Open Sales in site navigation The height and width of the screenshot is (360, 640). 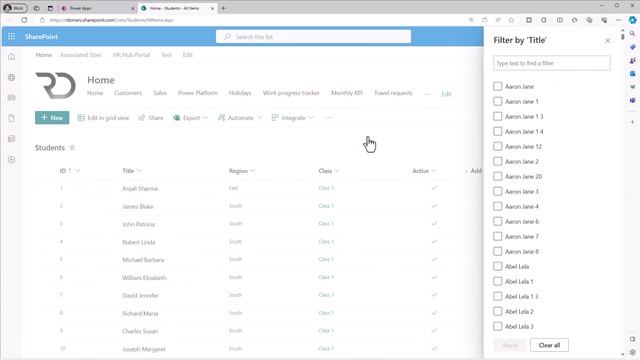[x=160, y=93]
